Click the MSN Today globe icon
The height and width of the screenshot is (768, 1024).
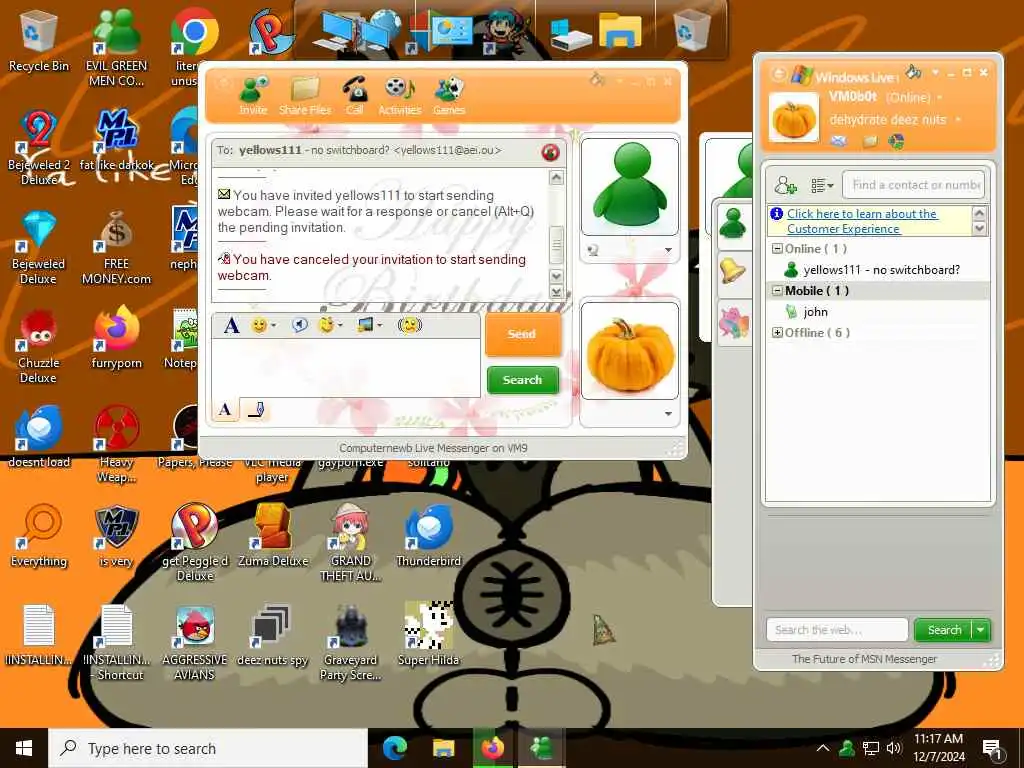pos(897,140)
